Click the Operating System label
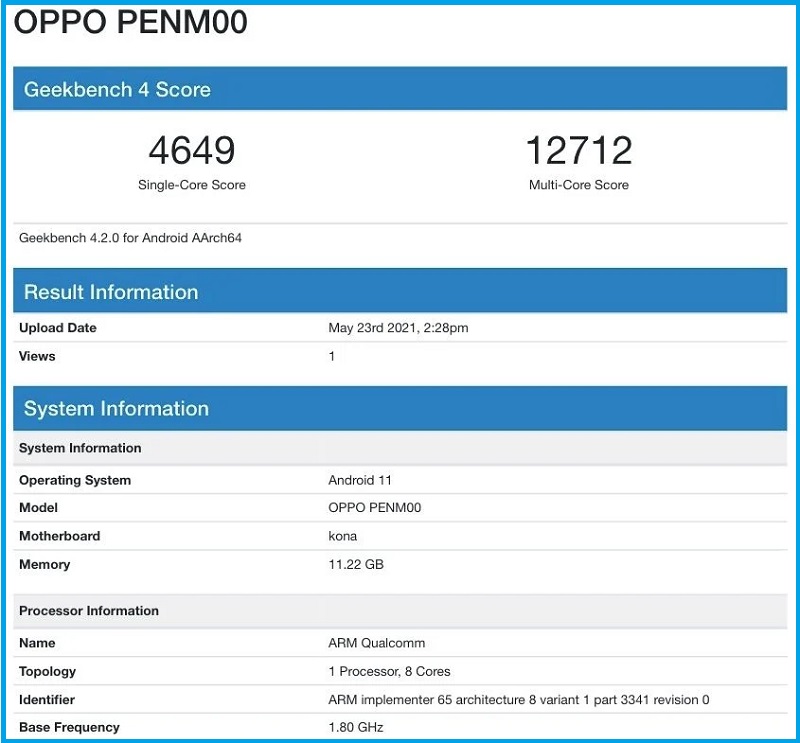This screenshot has width=800, height=743. 74,480
